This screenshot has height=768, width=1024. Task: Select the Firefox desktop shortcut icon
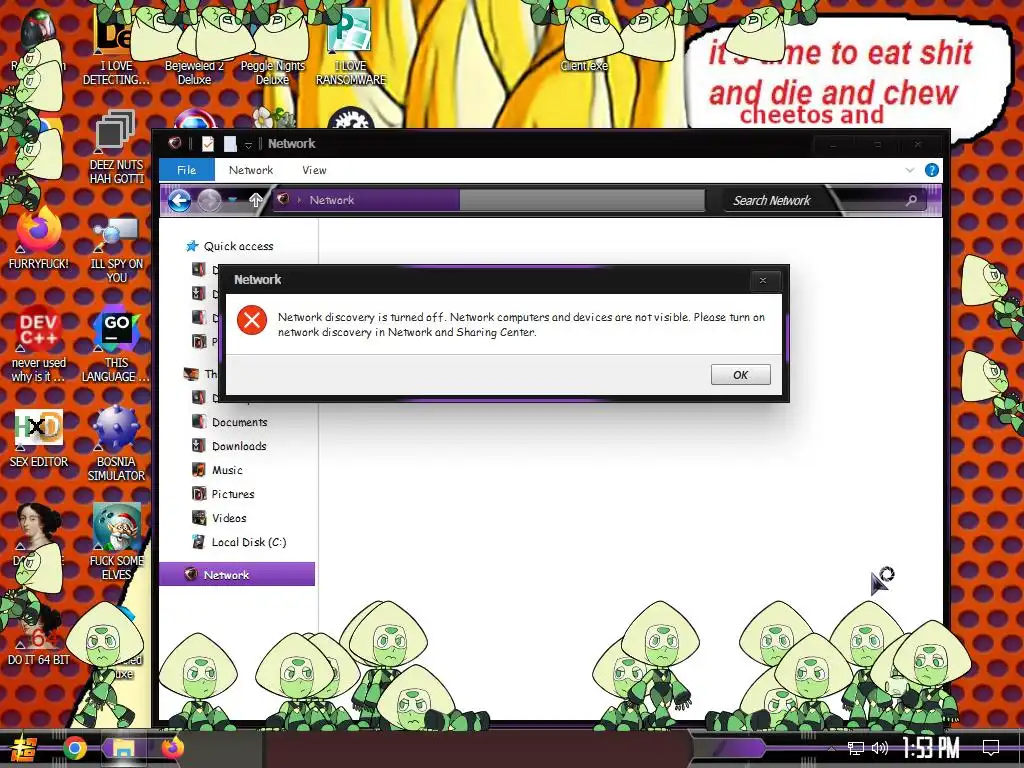click(38, 238)
